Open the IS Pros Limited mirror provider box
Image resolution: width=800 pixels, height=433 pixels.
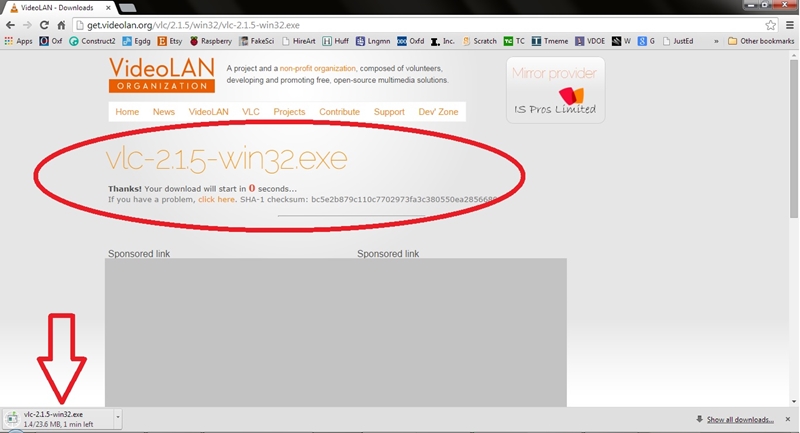coord(556,90)
